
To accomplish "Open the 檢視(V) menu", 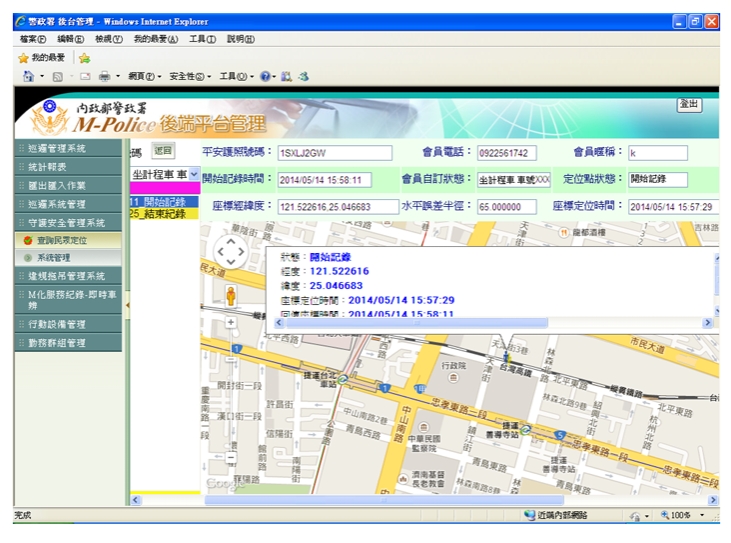I will tap(109, 39).
